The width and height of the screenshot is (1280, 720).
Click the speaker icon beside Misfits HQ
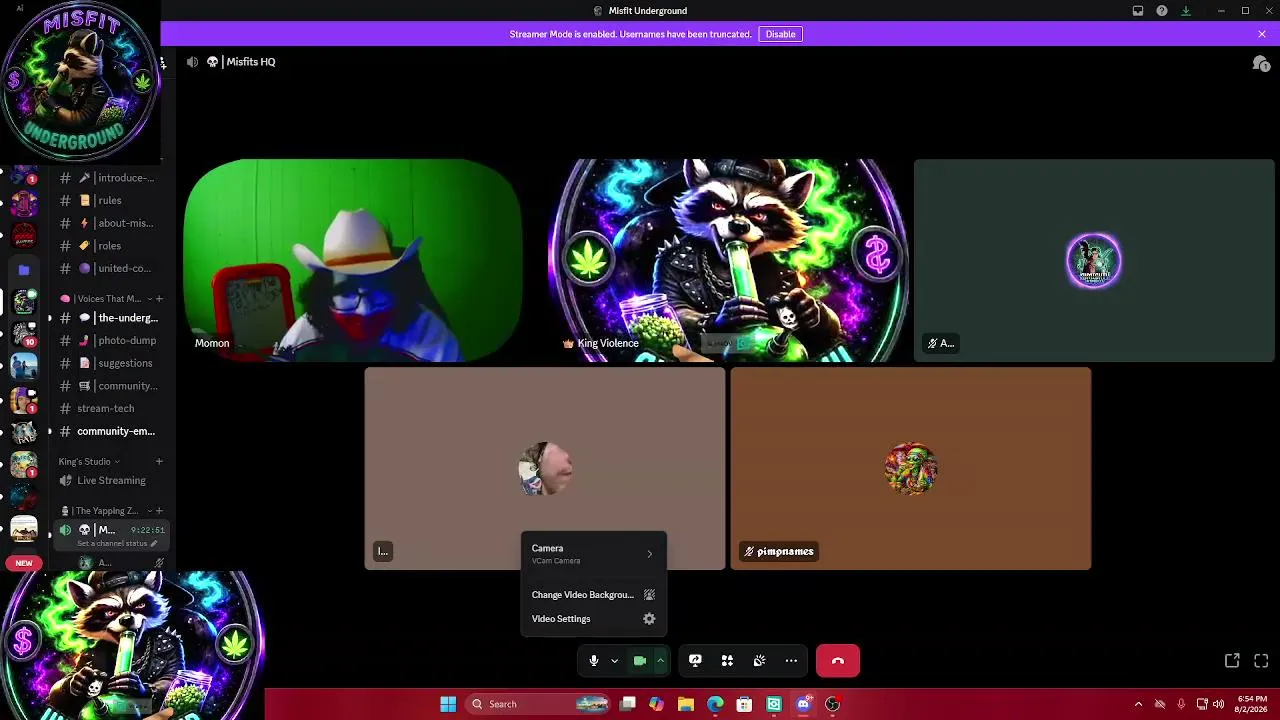tap(192, 62)
